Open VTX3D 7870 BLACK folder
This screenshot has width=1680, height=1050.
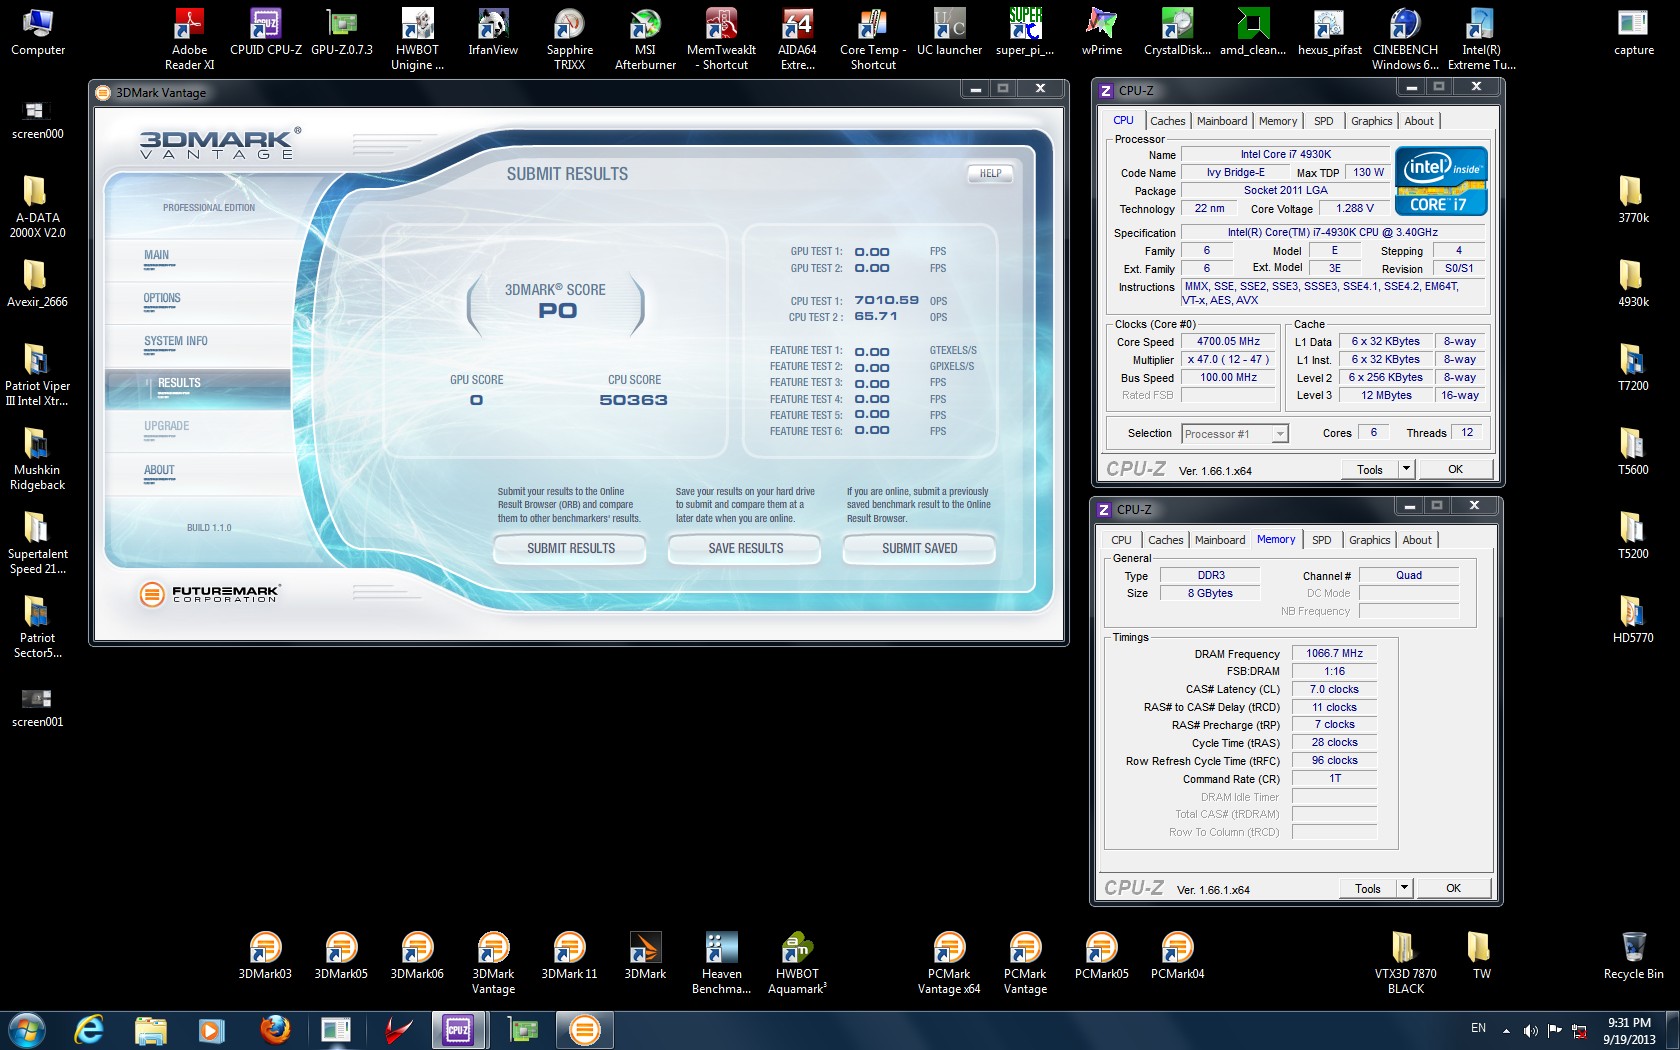tap(1405, 963)
